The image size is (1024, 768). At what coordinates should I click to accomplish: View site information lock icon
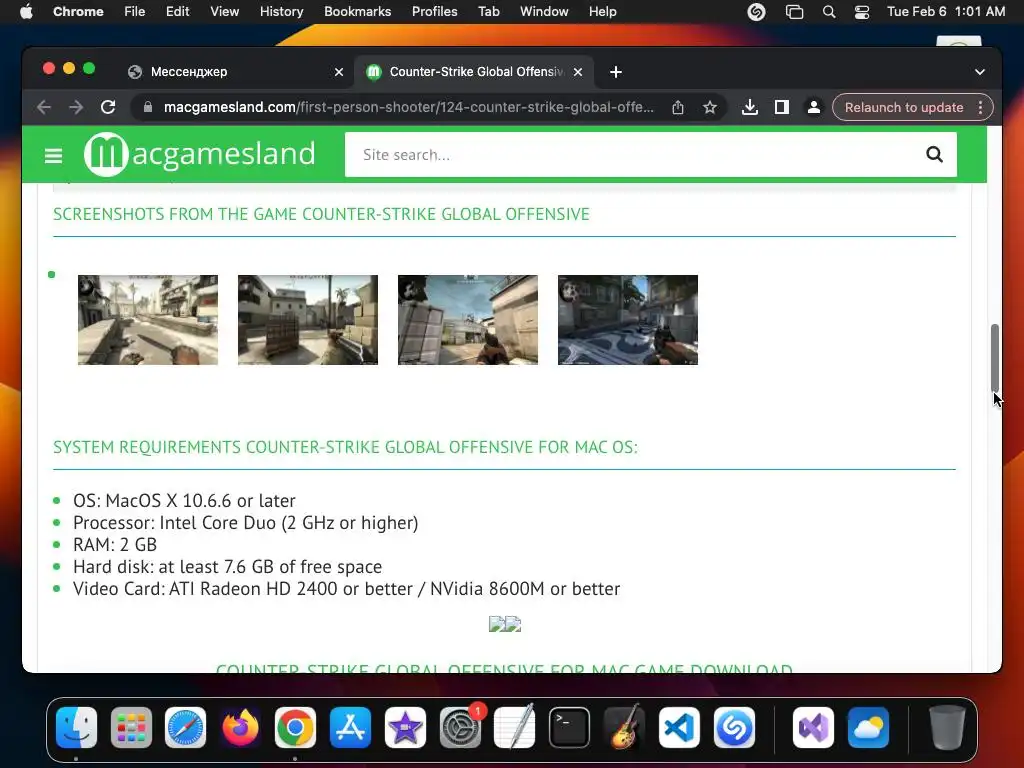[x=148, y=107]
